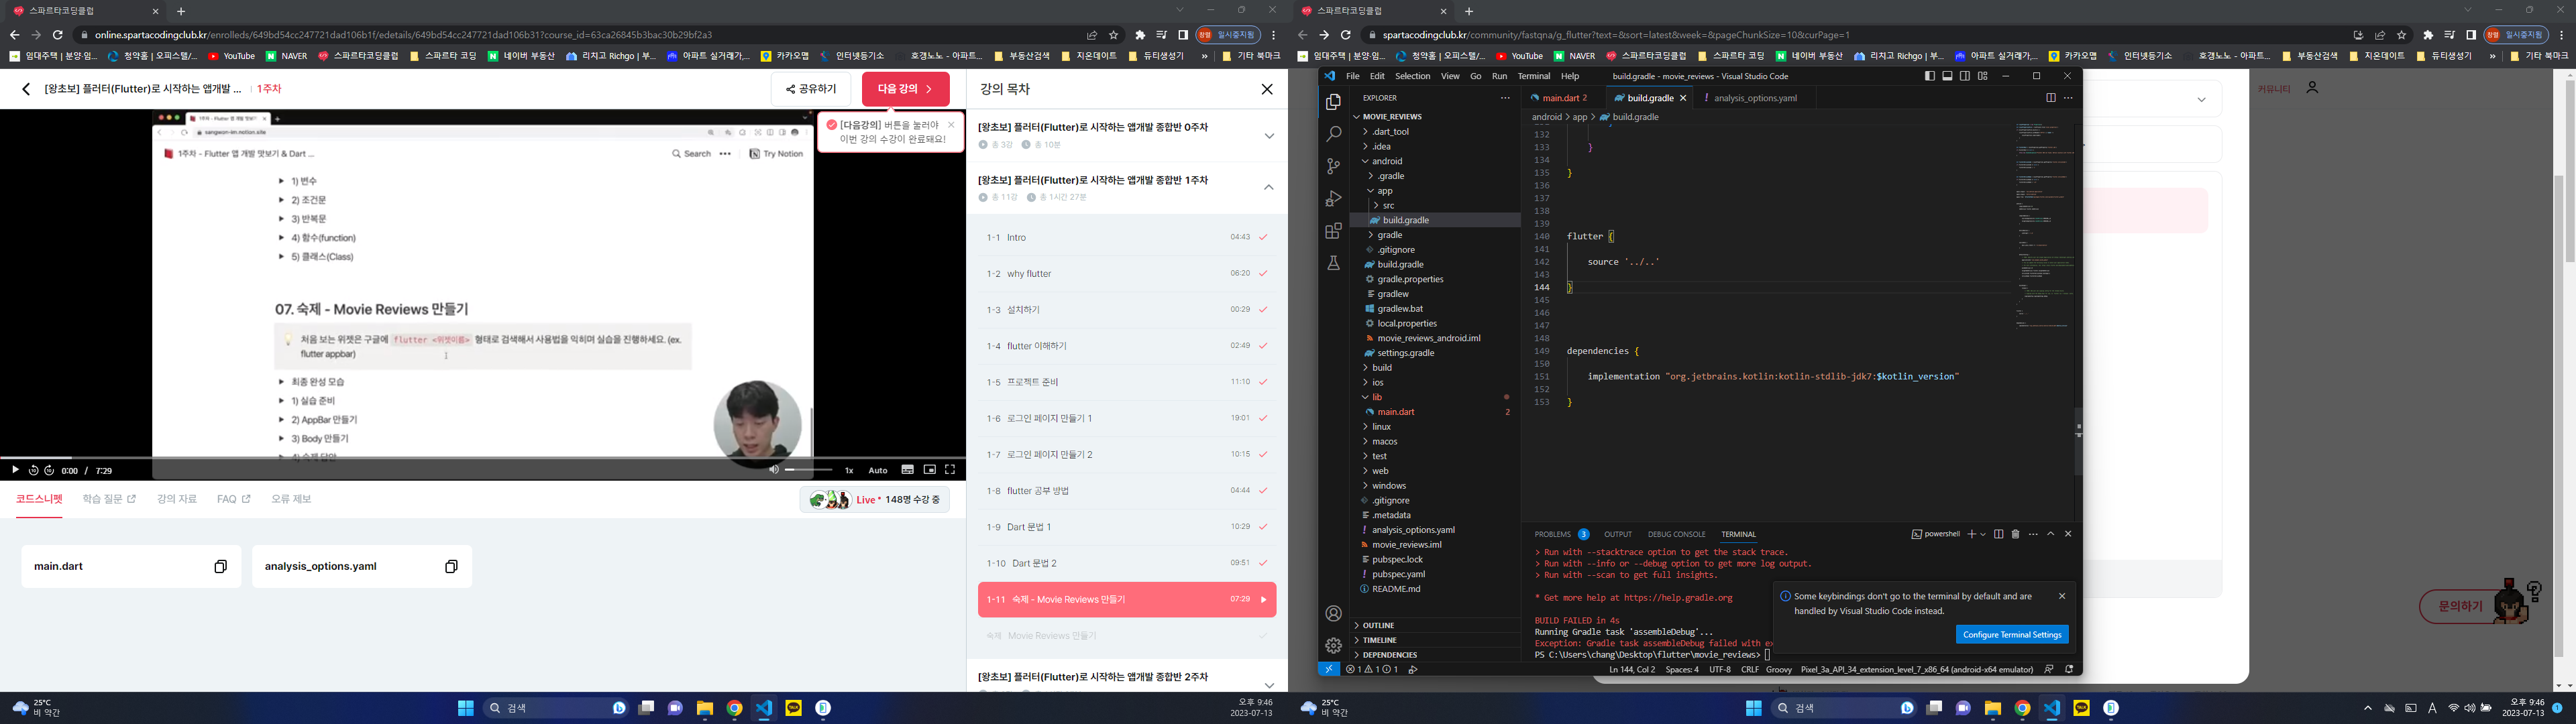
Task: Open the Testing flask view in VS Code
Action: [x=1333, y=263]
